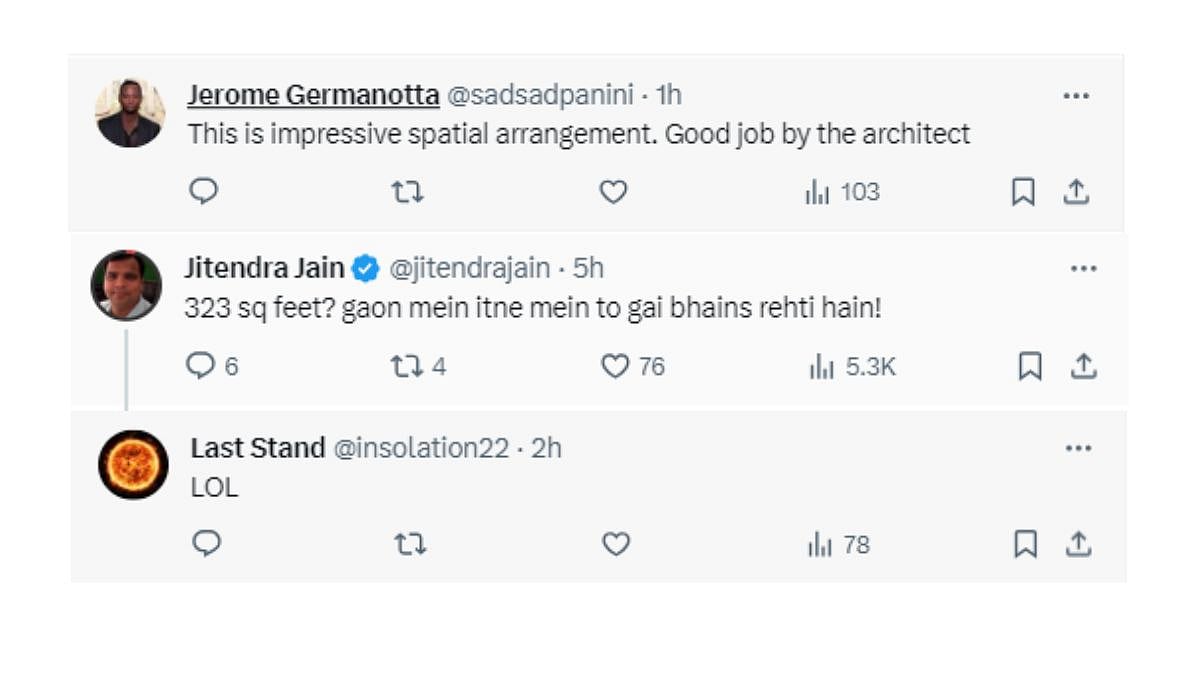Screen dimensions: 1200x675
Task: Open more options on Last Stand's reply
Action: pyautogui.click(x=1078, y=449)
